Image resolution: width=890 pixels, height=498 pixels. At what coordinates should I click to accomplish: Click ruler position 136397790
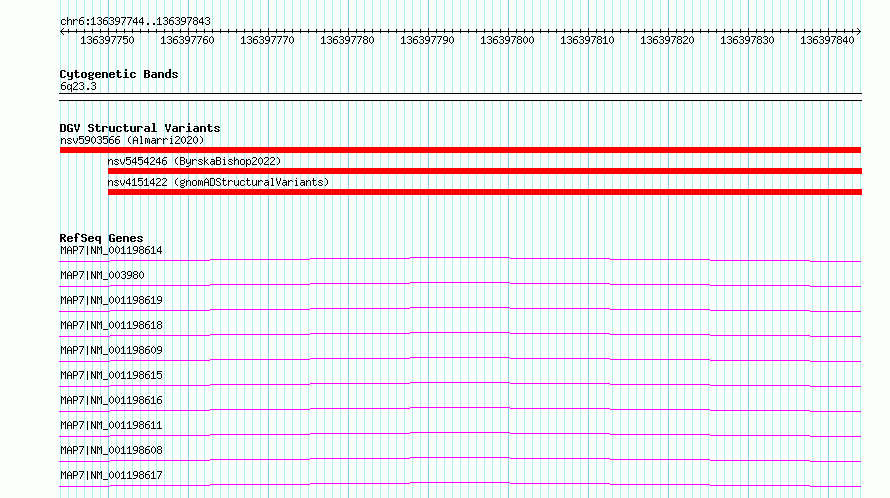pyautogui.click(x=427, y=40)
